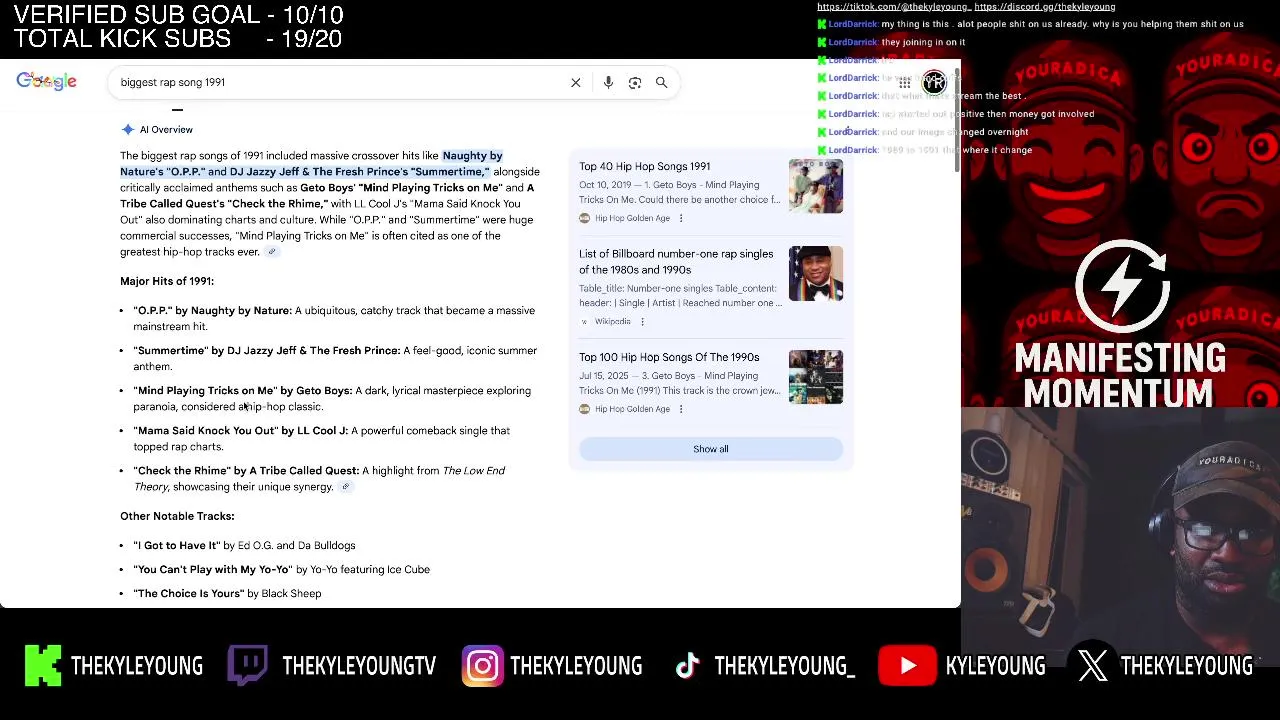
Task: Click the source link icon after 'unique synergy.'
Action: point(345,487)
